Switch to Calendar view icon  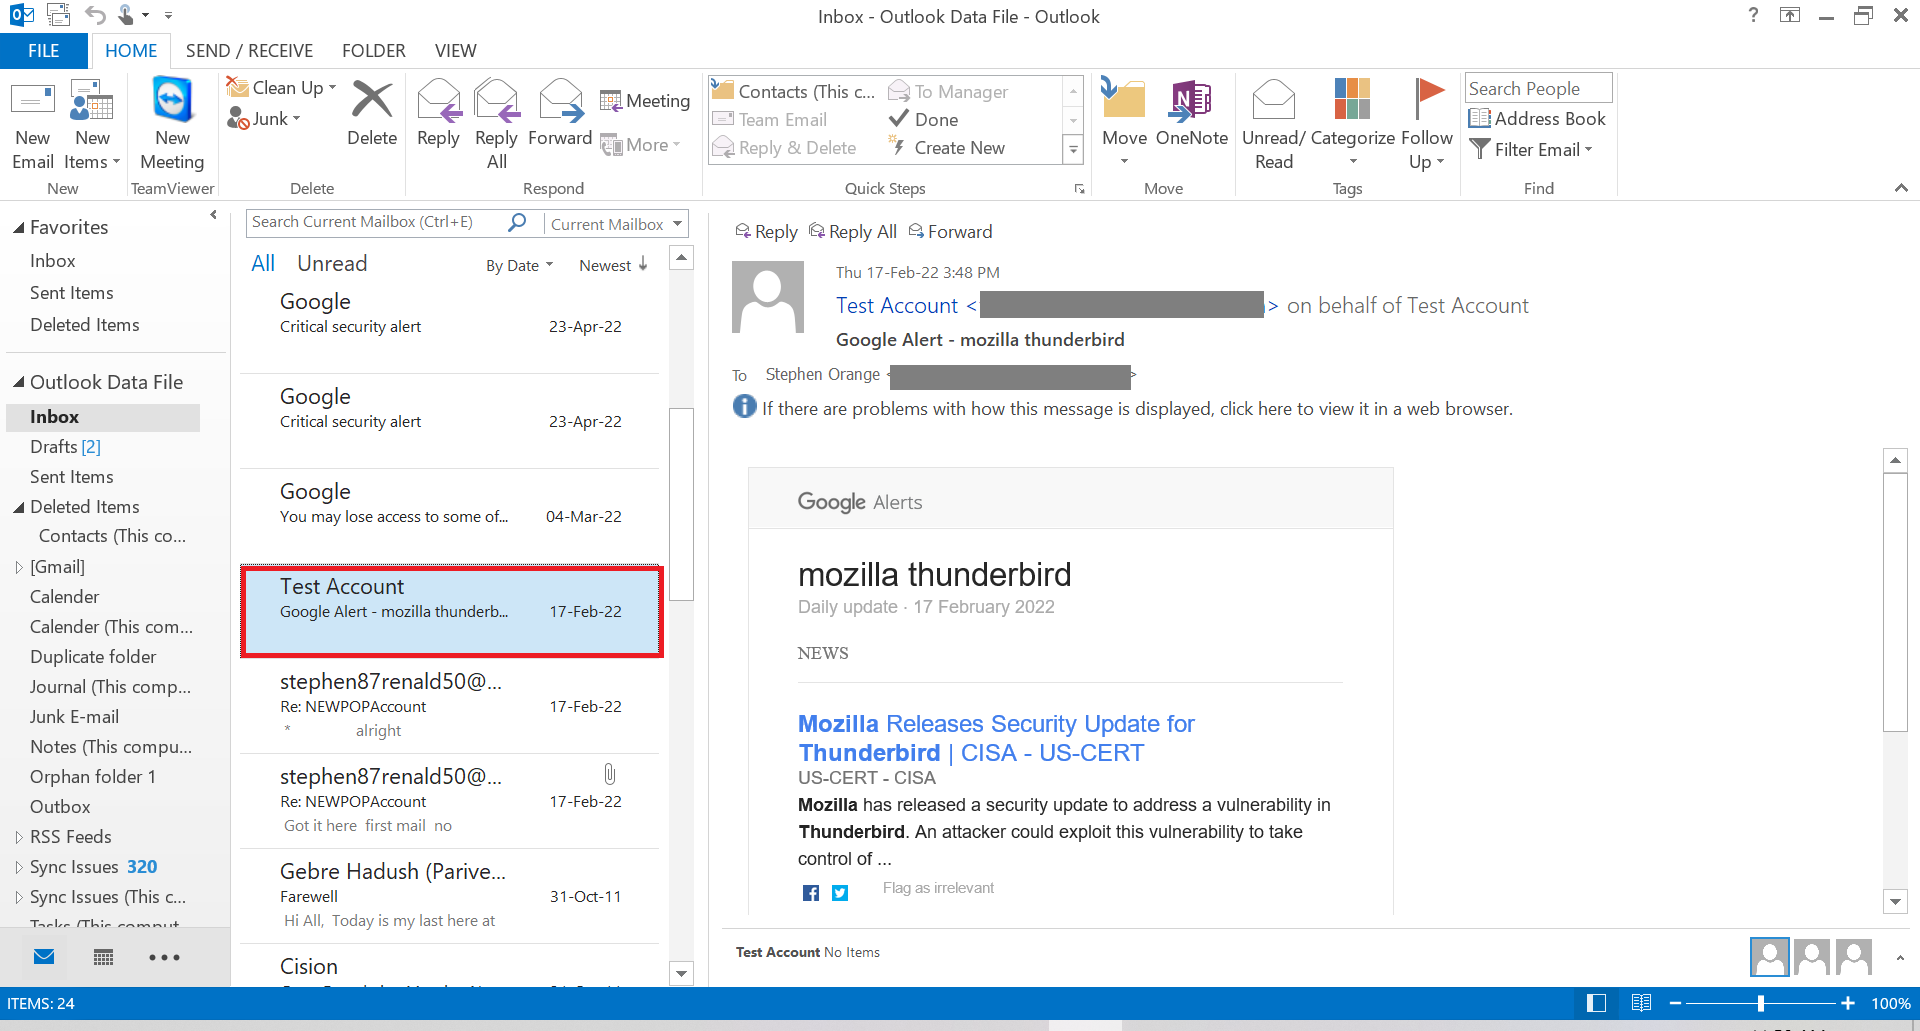(103, 957)
